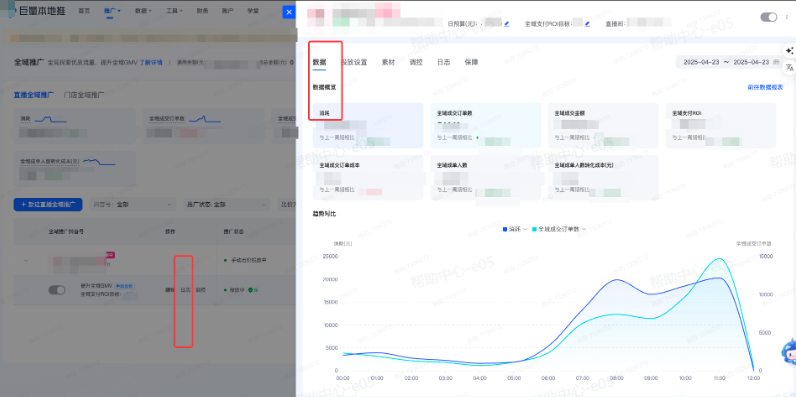Click the 11:00 label on chart axis
The width and height of the screenshot is (796, 397).
(x=719, y=378)
